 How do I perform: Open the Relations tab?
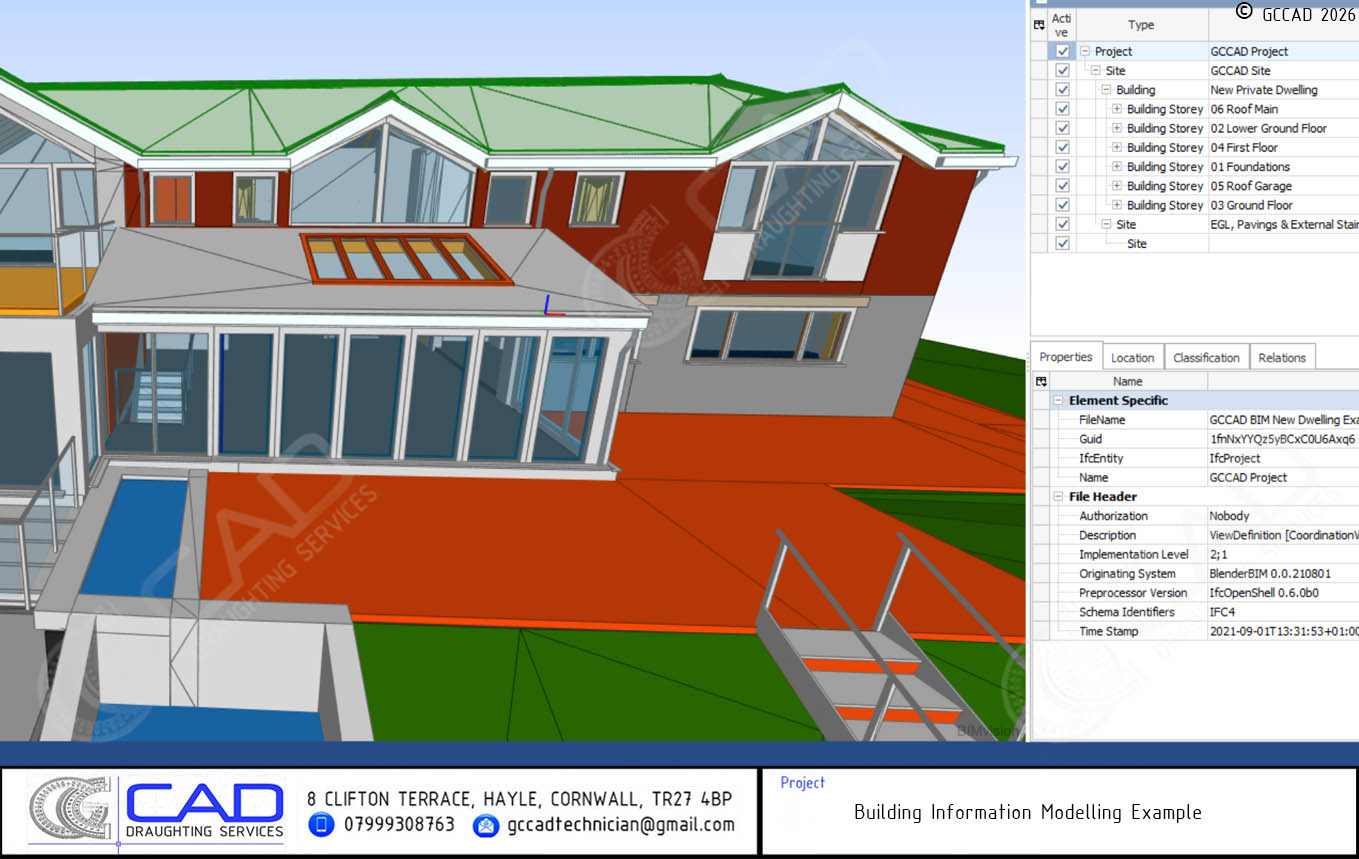point(1281,358)
